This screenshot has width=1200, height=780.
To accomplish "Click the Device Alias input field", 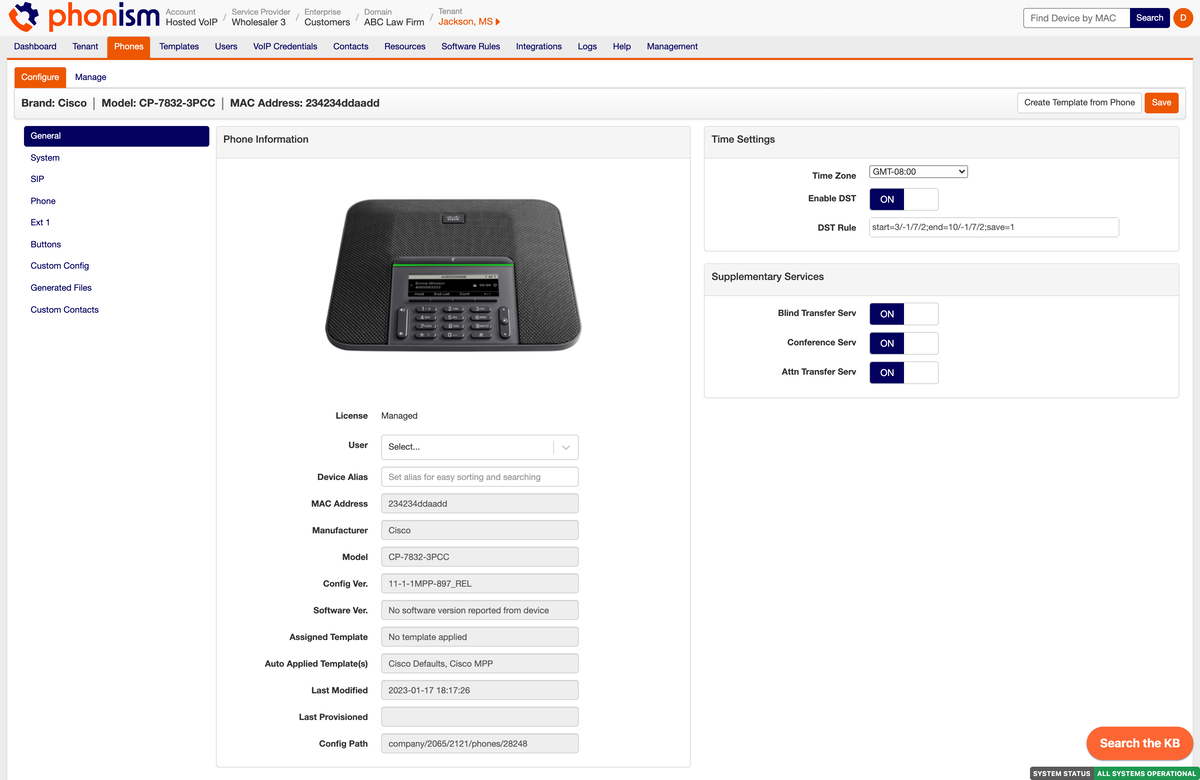I will 480,477.
